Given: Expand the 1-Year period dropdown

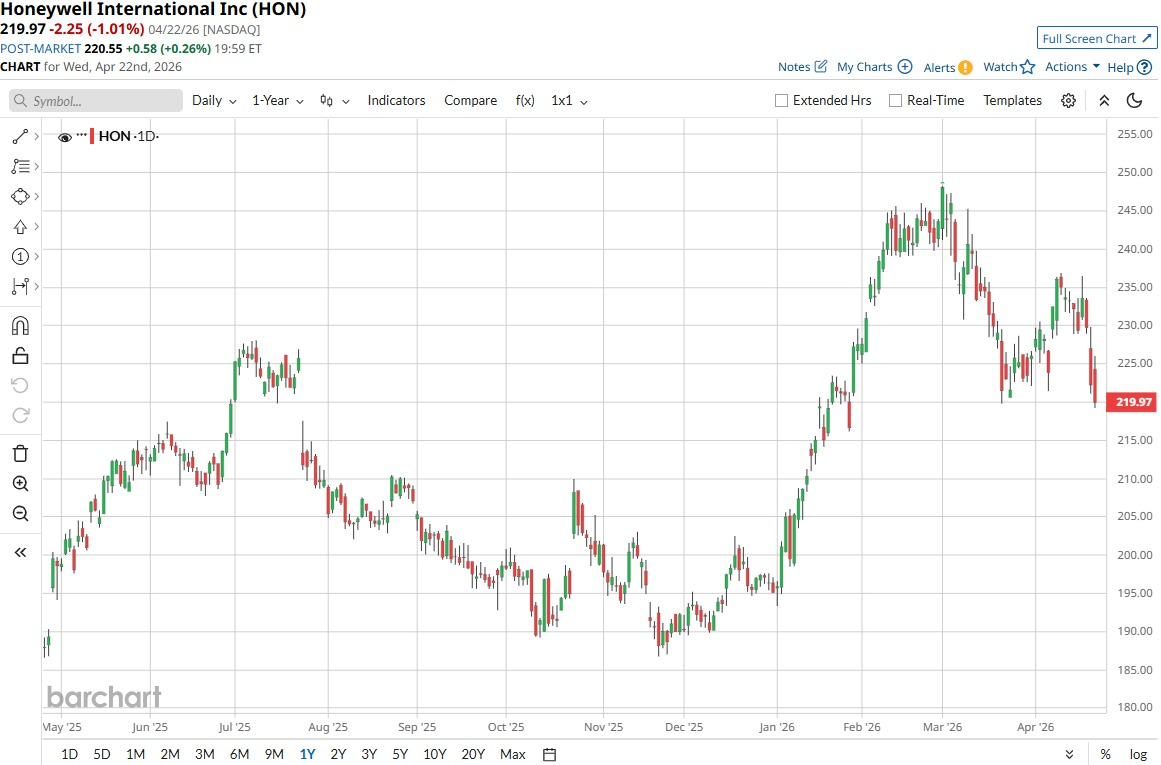Looking at the screenshot, I should coord(277,100).
